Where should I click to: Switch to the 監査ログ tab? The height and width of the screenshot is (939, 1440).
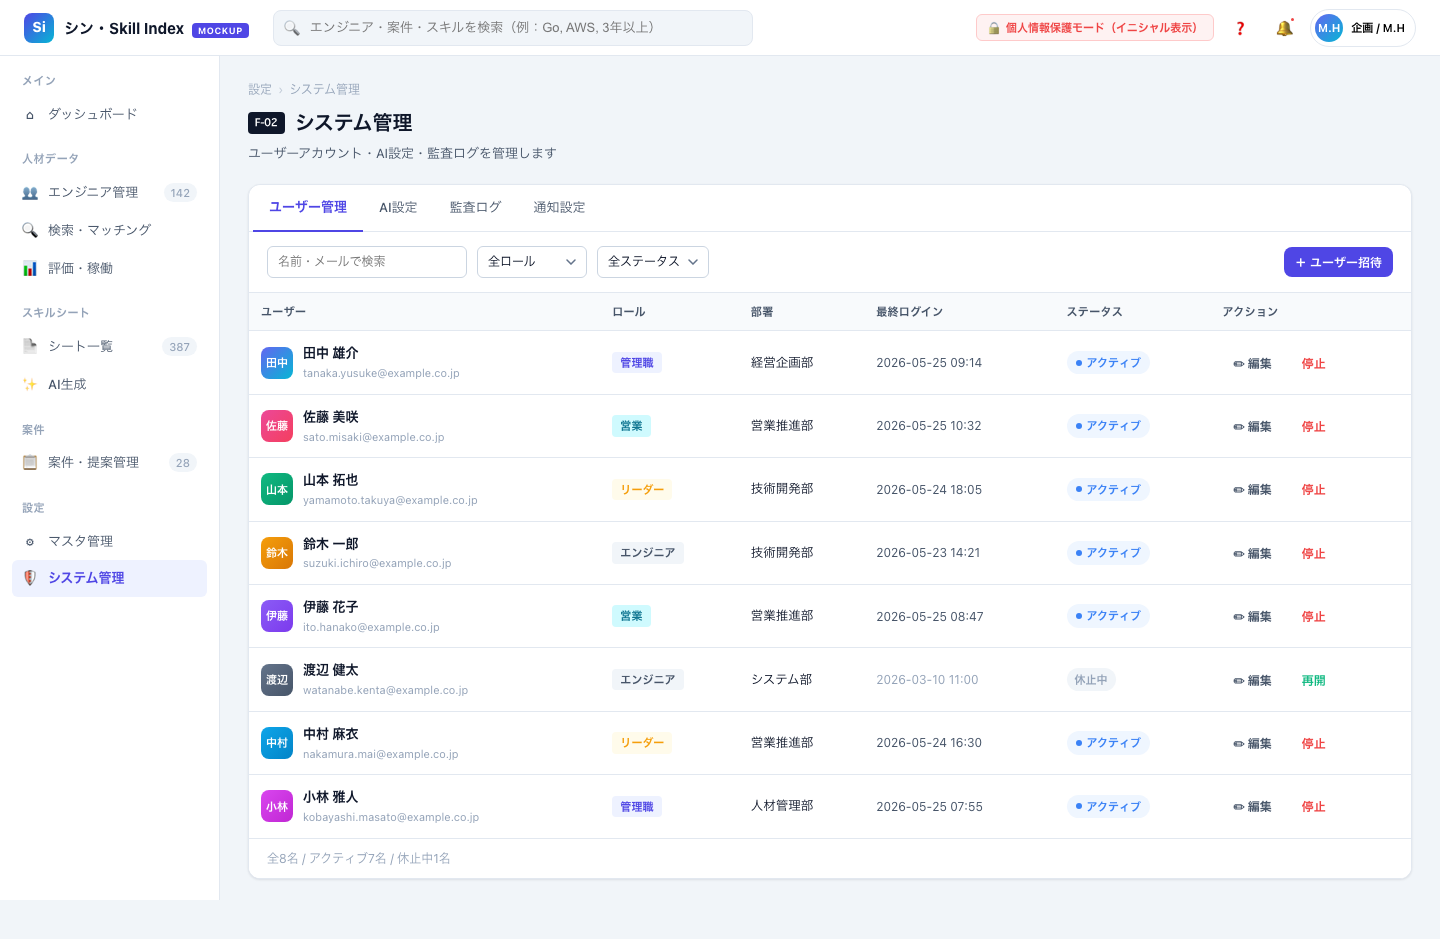475,207
